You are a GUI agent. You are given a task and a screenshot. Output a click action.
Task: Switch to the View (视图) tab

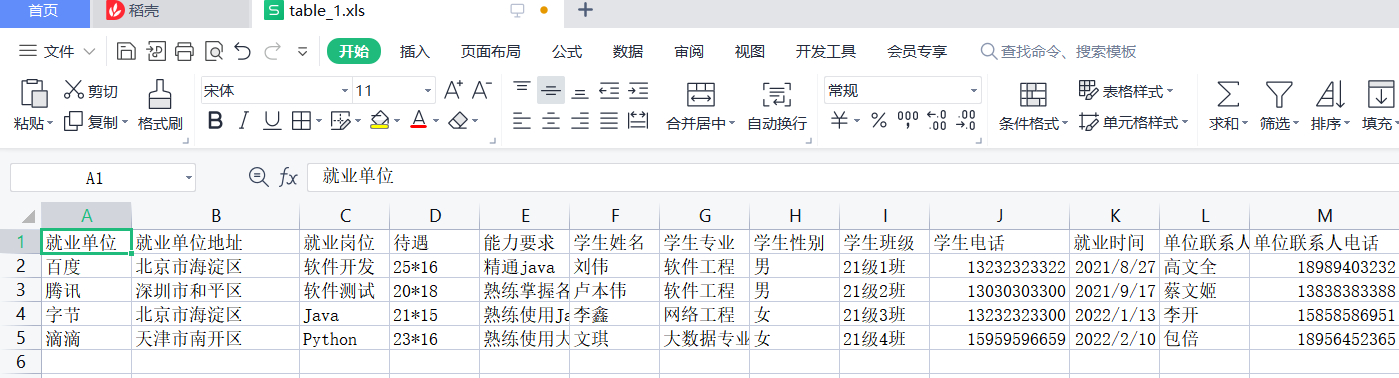(x=750, y=52)
